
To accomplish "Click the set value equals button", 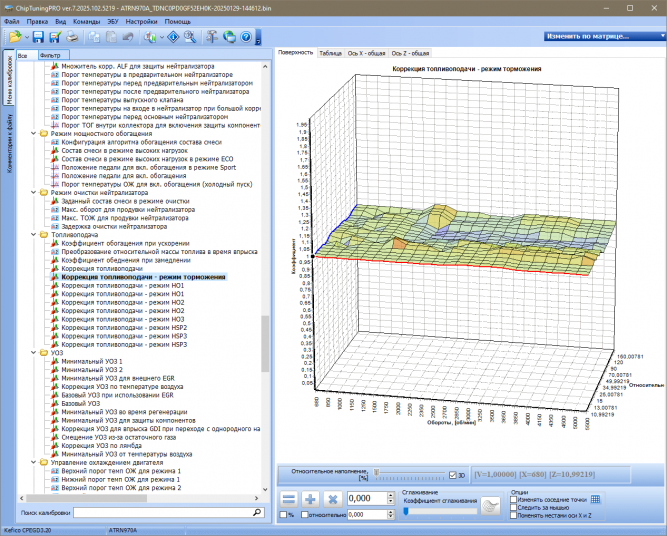I will pos(289,499).
